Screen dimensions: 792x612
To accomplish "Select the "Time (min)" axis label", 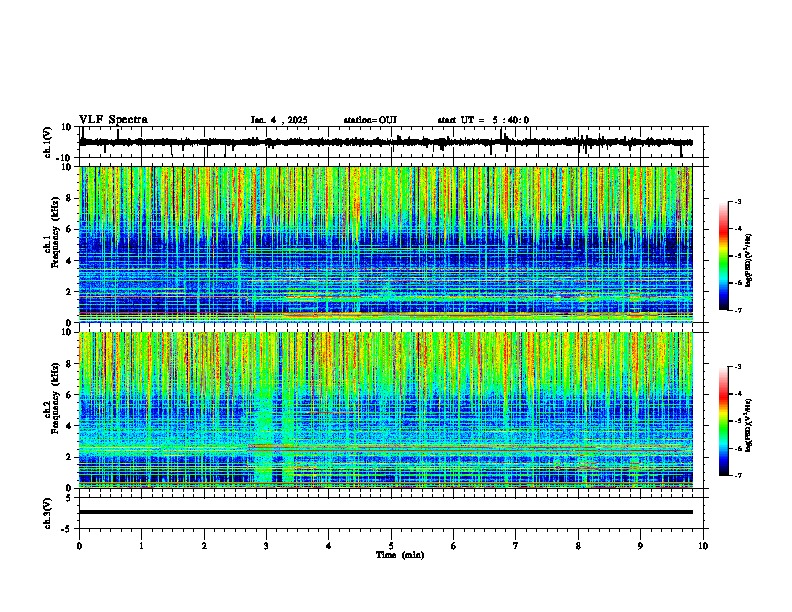I will (x=400, y=555).
